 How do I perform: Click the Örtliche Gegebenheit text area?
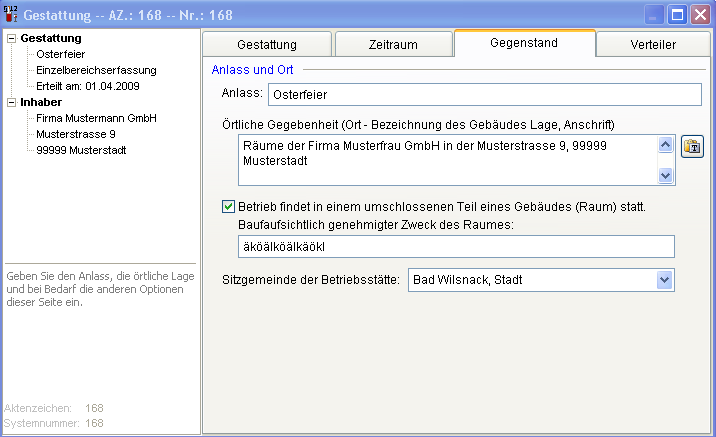[x=446, y=160]
